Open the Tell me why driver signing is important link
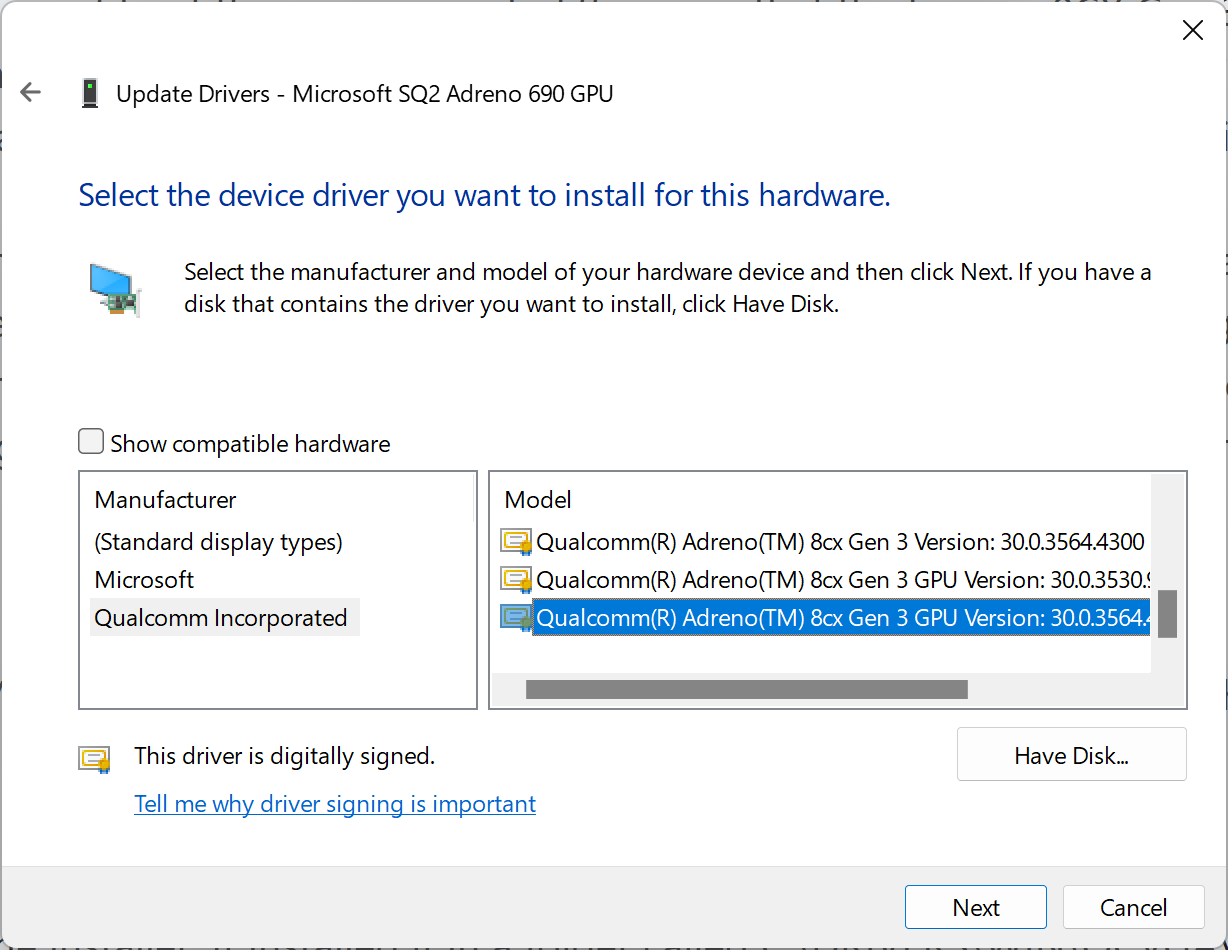This screenshot has height=950, width=1228. pyautogui.click(x=334, y=803)
